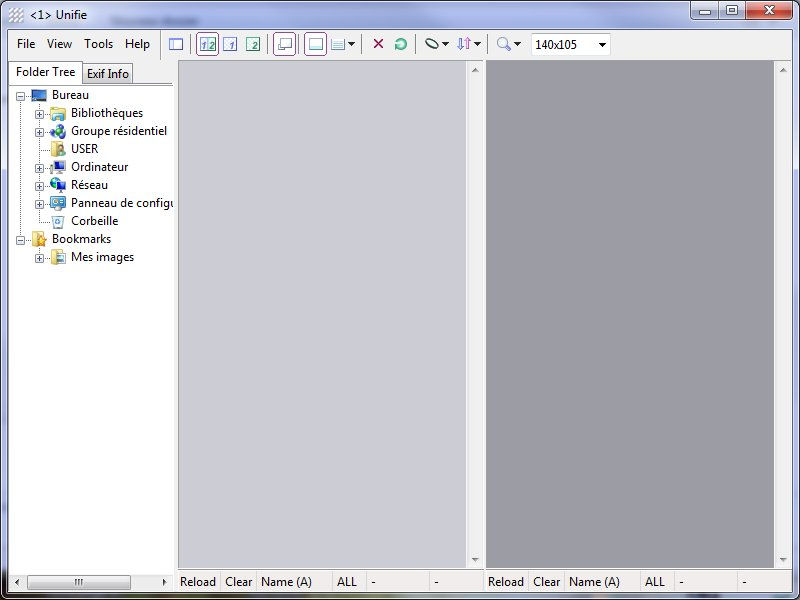Switch to the Folder Tree tab
Viewport: 800px width, 600px height.
45,72
